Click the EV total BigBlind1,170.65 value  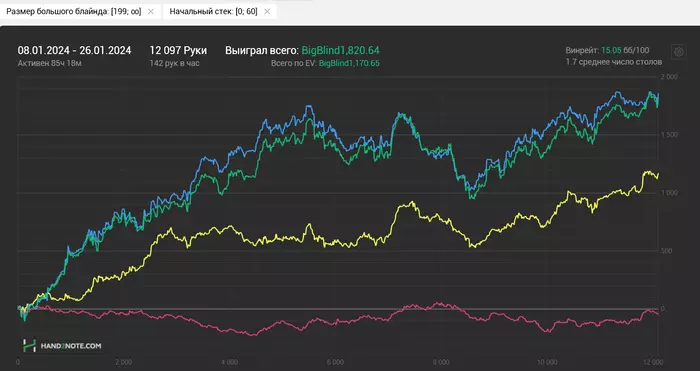[349, 63]
